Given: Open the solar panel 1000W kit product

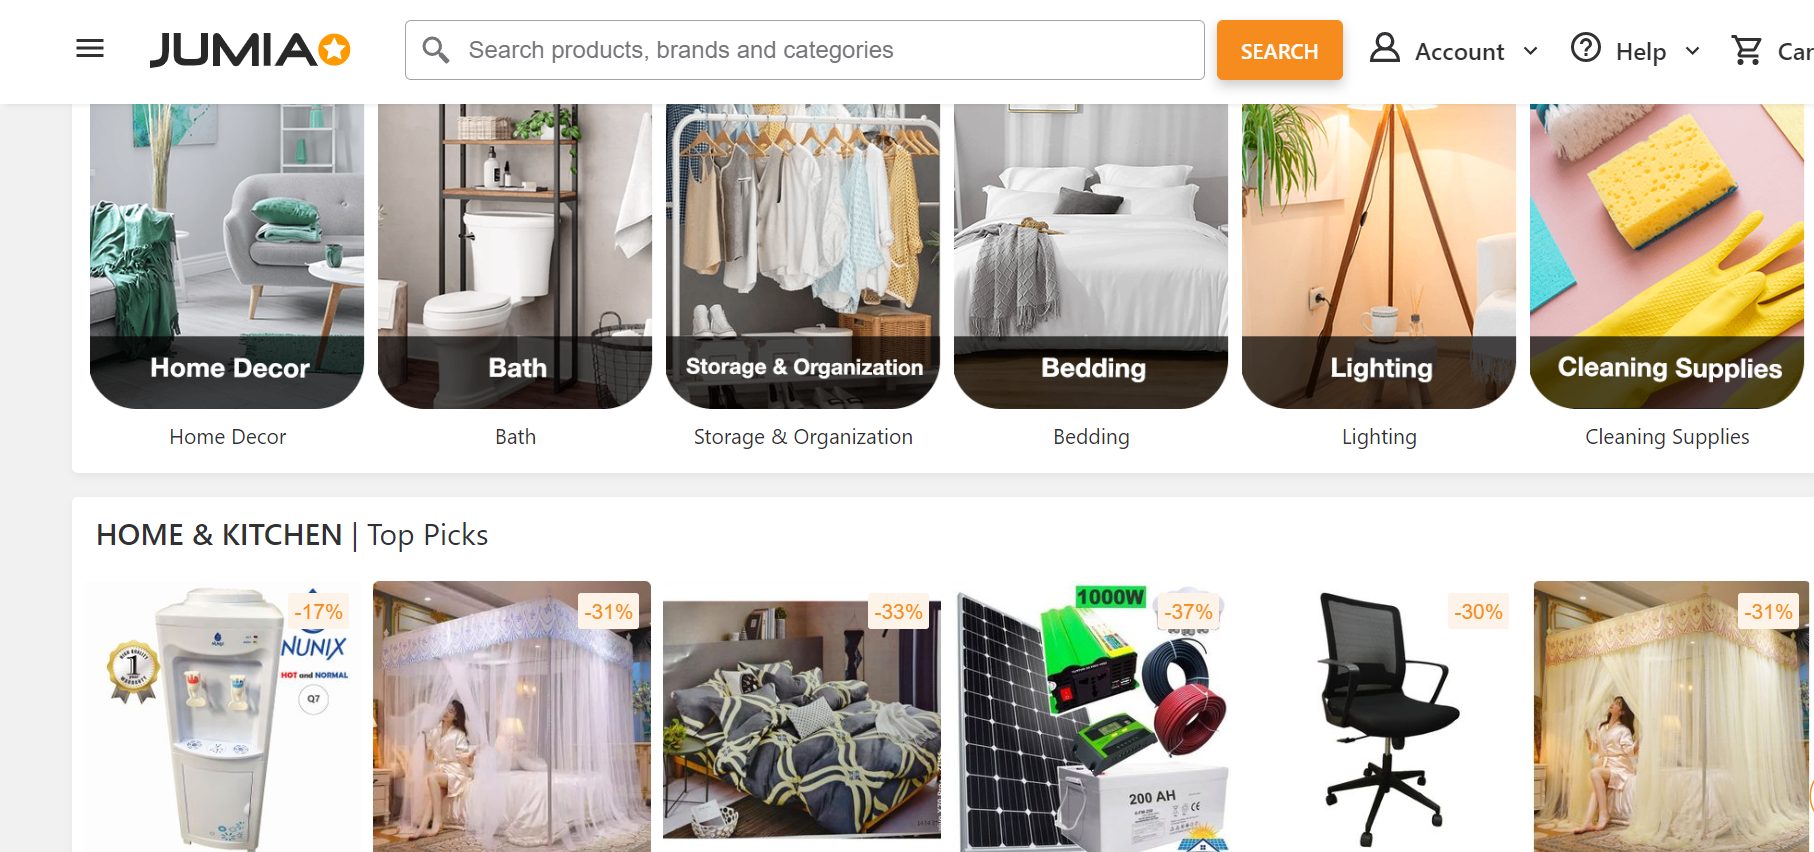Looking at the screenshot, I should click(x=1091, y=716).
